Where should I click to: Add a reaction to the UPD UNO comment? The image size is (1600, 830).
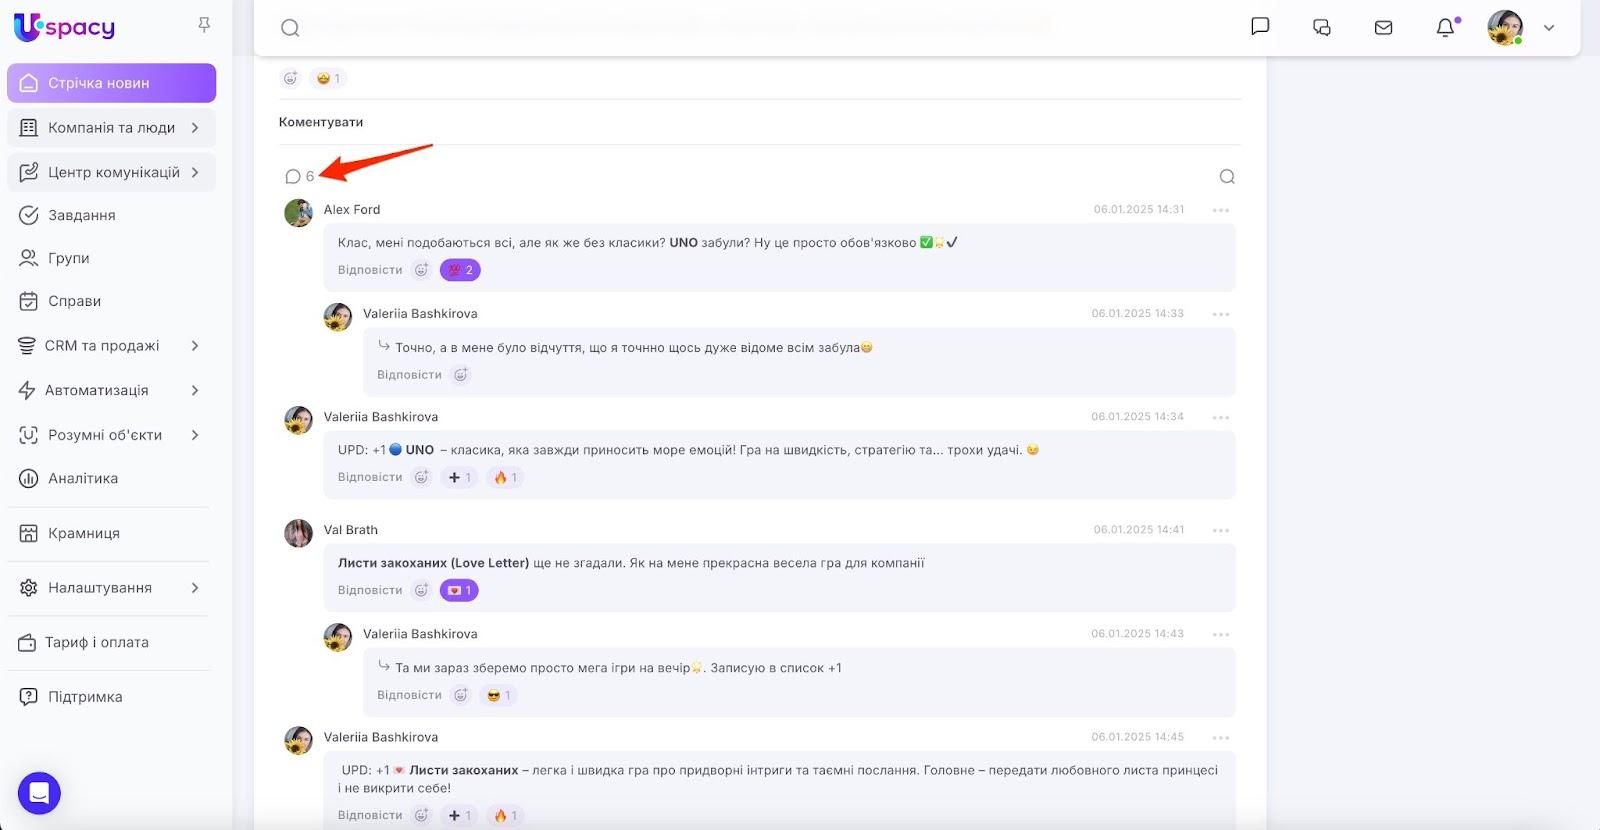click(x=421, y=477)
